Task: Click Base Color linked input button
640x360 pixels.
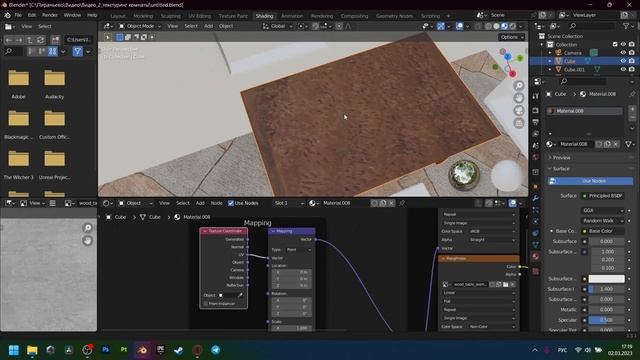Action: click(x=602, y=231)
